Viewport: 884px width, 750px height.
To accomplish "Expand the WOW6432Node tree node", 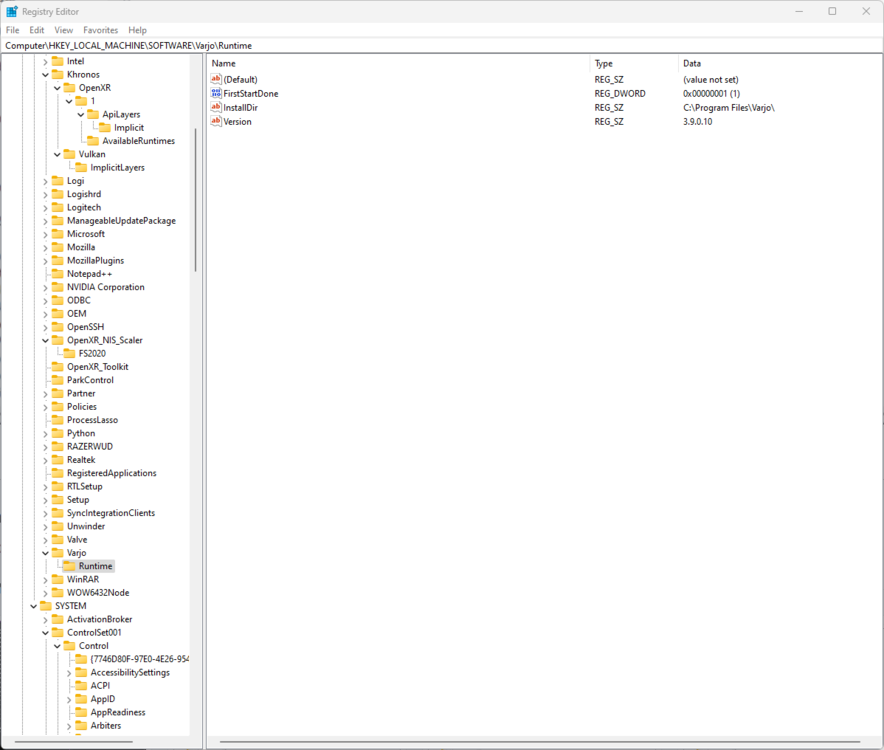I will click(45, 593).
